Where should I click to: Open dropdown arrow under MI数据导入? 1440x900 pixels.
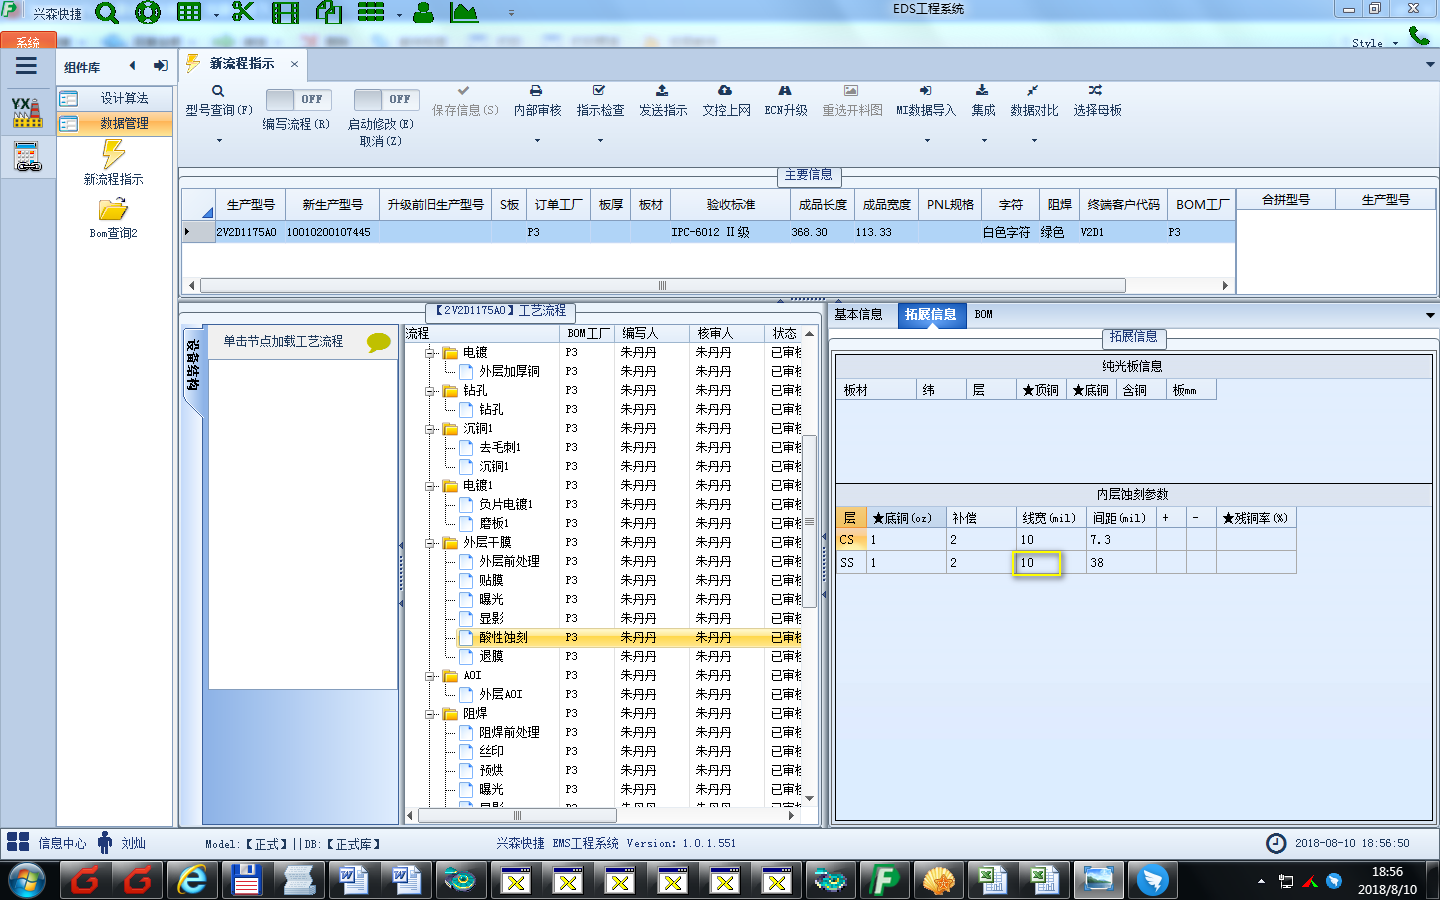point(926,140)
